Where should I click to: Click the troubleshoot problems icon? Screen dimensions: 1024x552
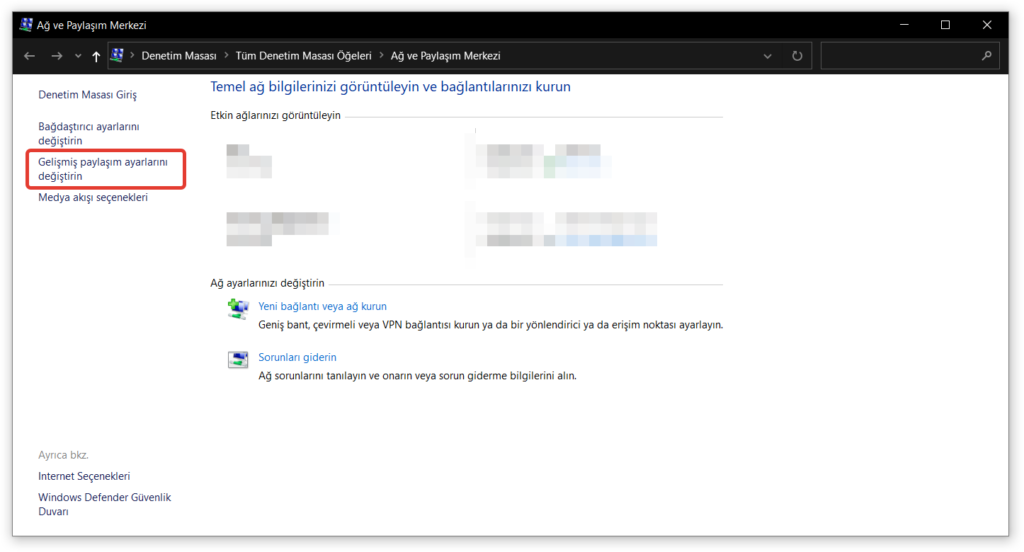(x=238, y=359)
